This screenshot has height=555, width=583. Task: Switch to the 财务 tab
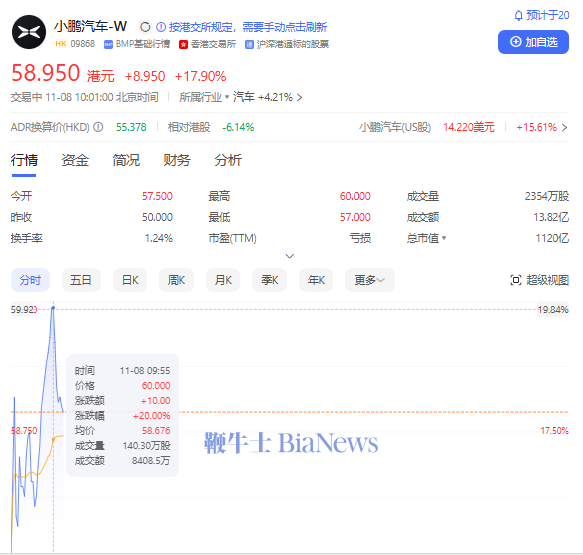(x=177, y=160)
